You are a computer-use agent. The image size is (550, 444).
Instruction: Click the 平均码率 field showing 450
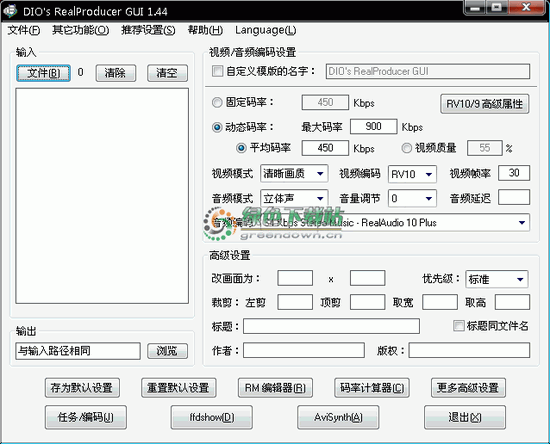325,148
